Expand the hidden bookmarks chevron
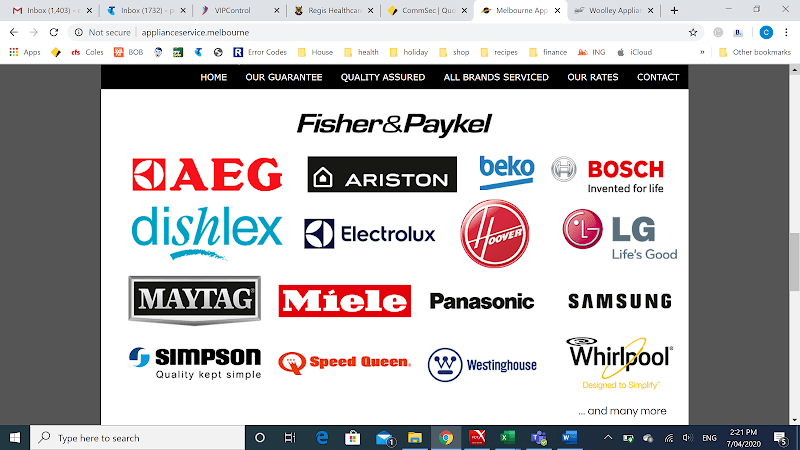 (x=702, y=52)
